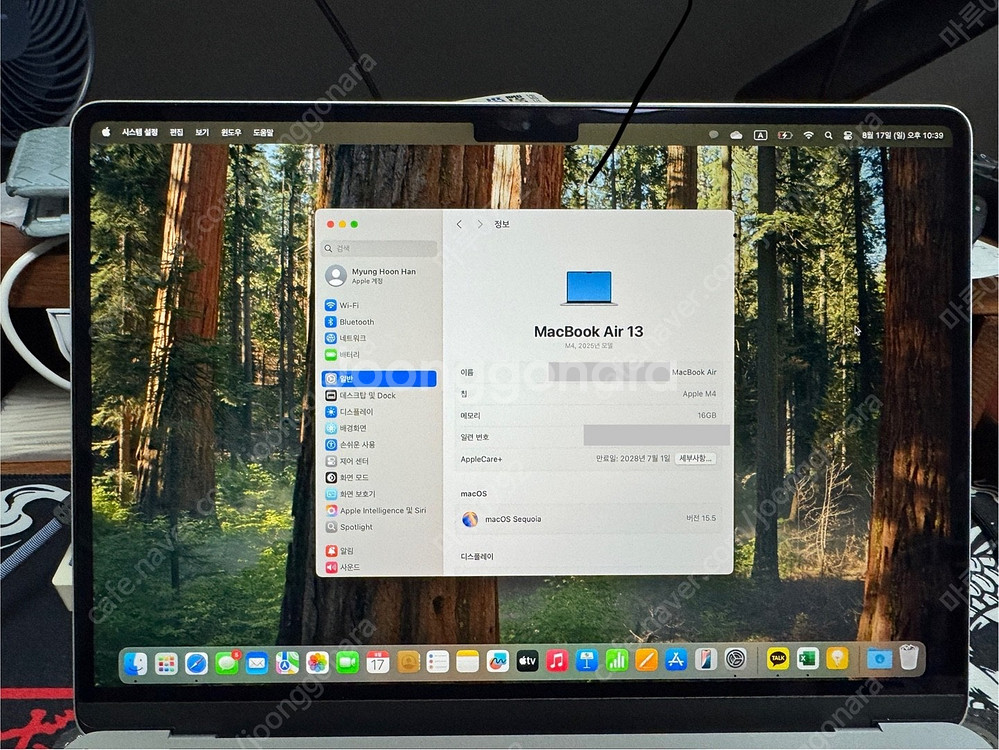The image size is (999, 750).
Task: Open Keynote from the Dock
Action: pyautogui.click(x=587, y=661)
